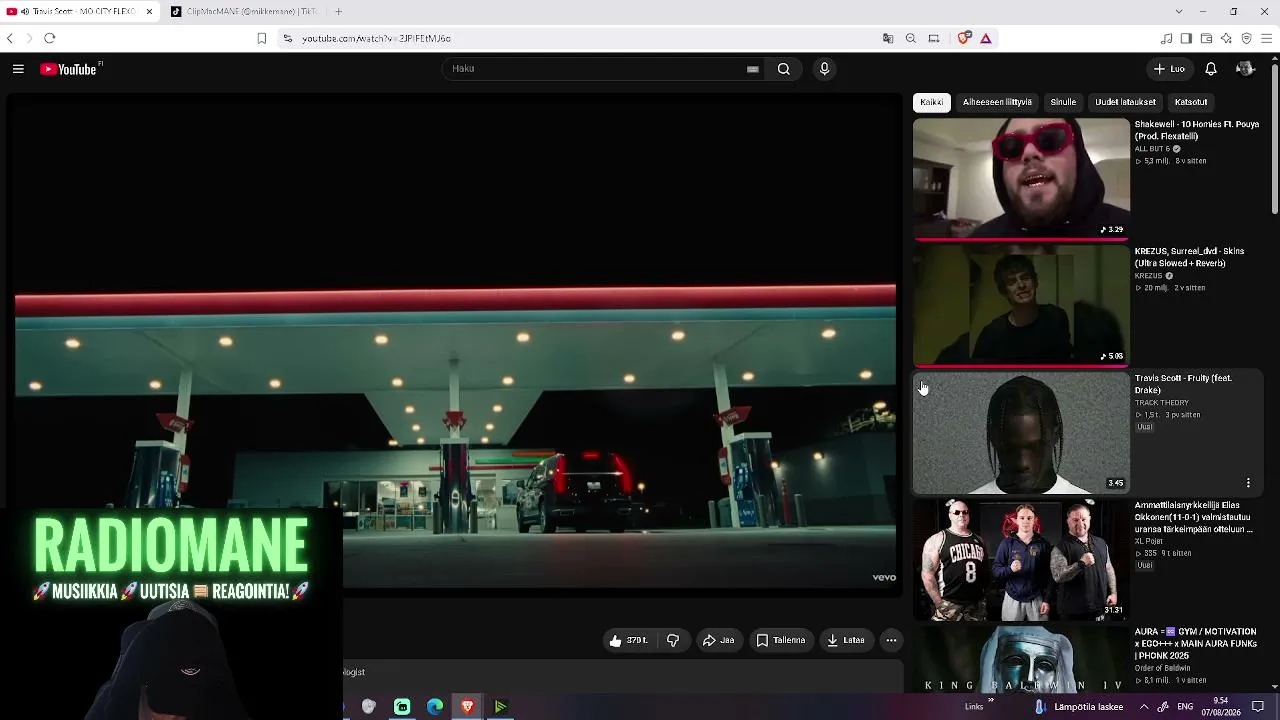
Task: Open the media control music-note icon
Action: coord(1166,38)
